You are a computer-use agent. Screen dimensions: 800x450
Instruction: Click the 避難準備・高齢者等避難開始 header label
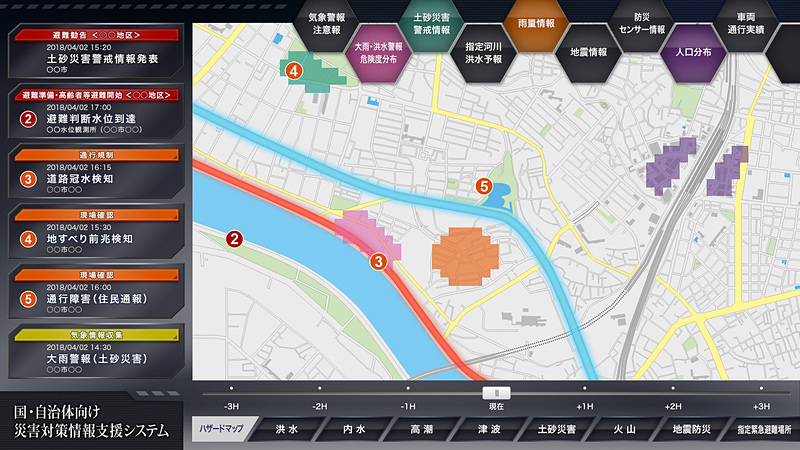click(96, 95)
